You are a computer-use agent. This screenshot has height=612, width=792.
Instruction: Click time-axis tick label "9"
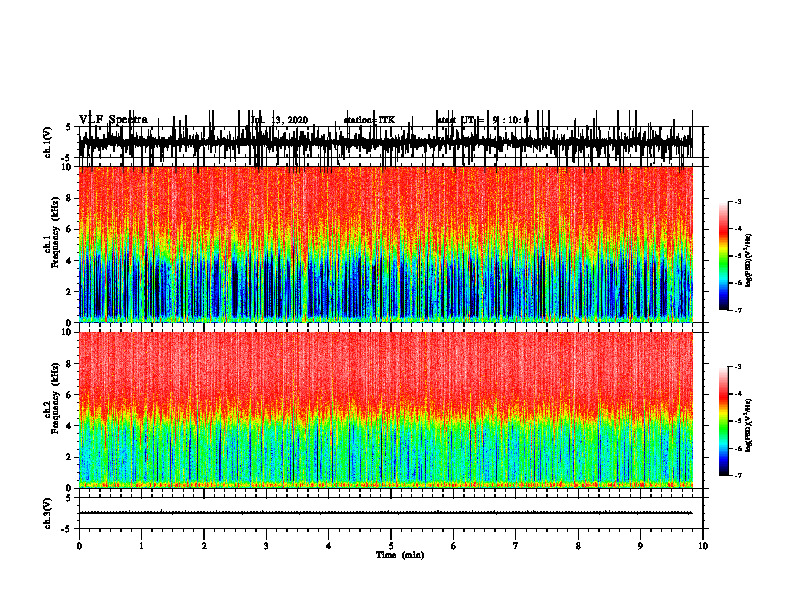click(640, 546)
